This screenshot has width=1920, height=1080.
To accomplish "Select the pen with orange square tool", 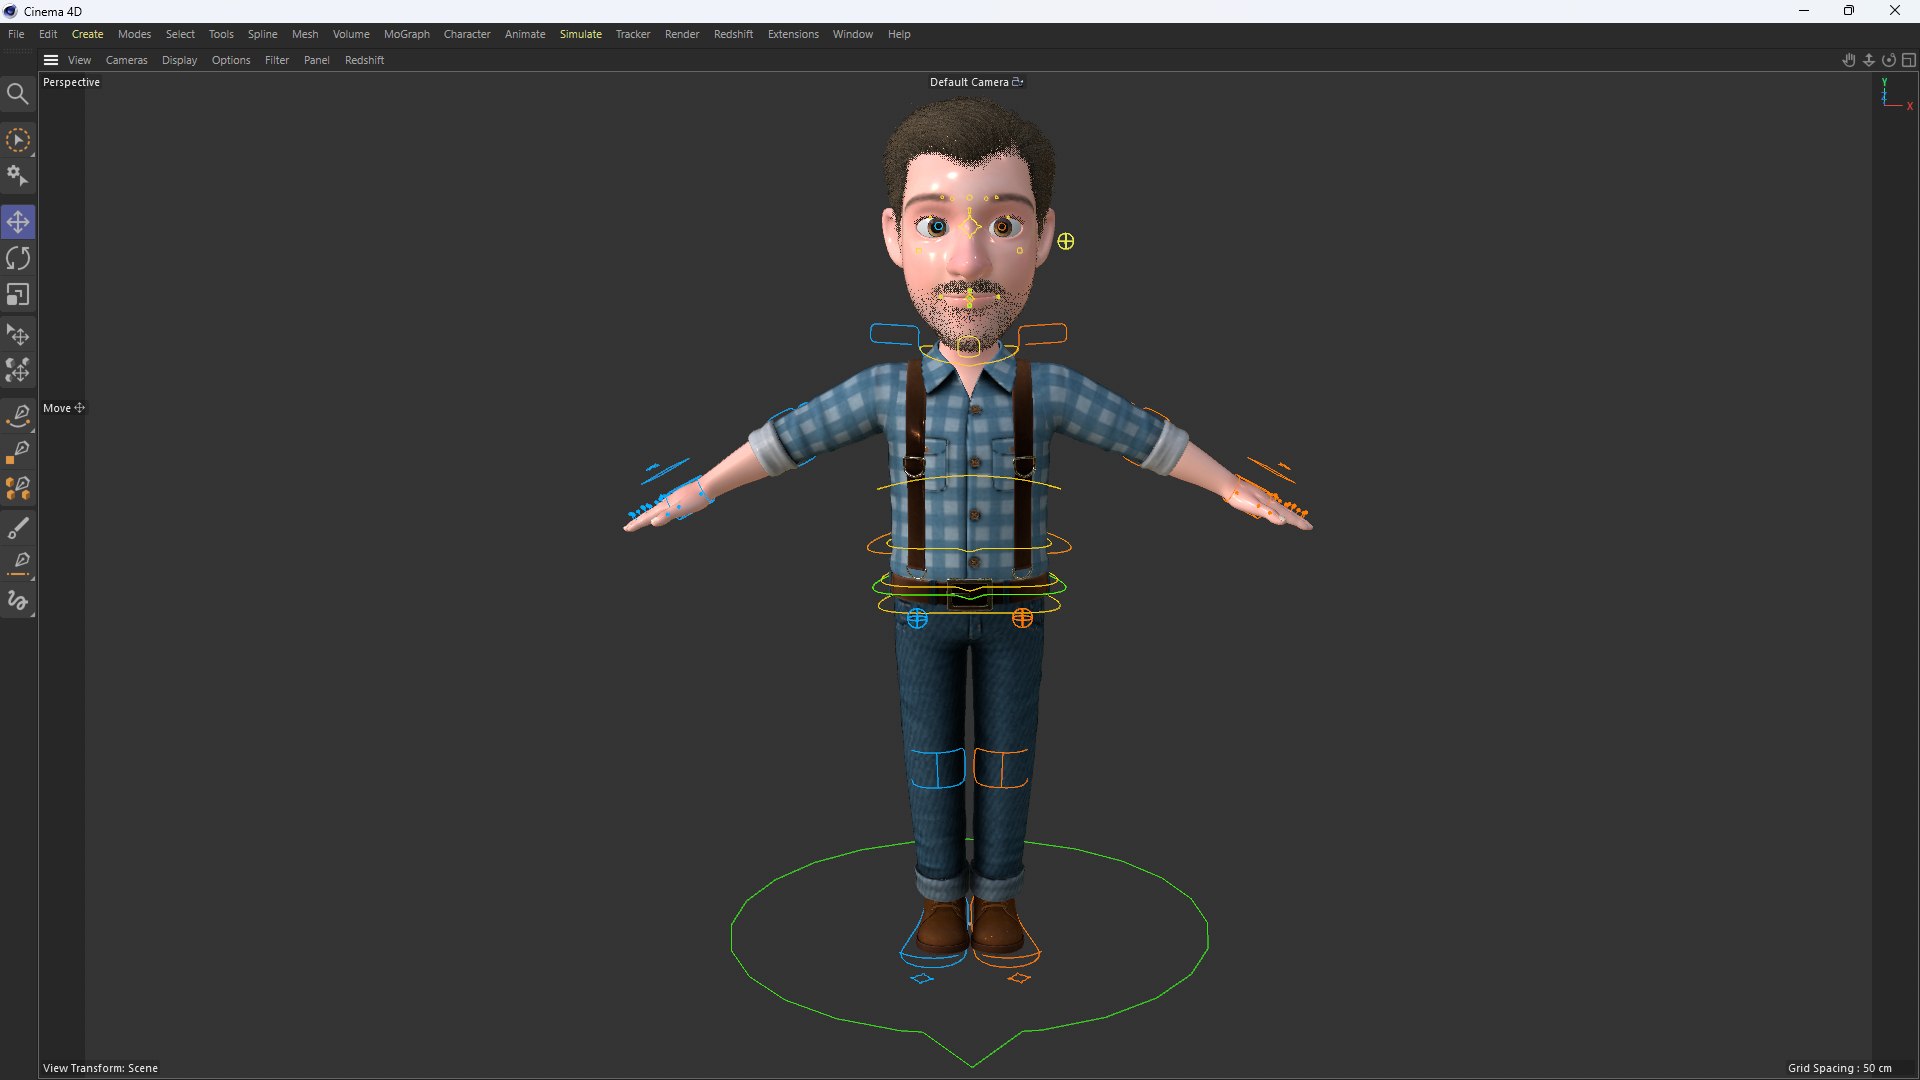I will coord(18,452).
